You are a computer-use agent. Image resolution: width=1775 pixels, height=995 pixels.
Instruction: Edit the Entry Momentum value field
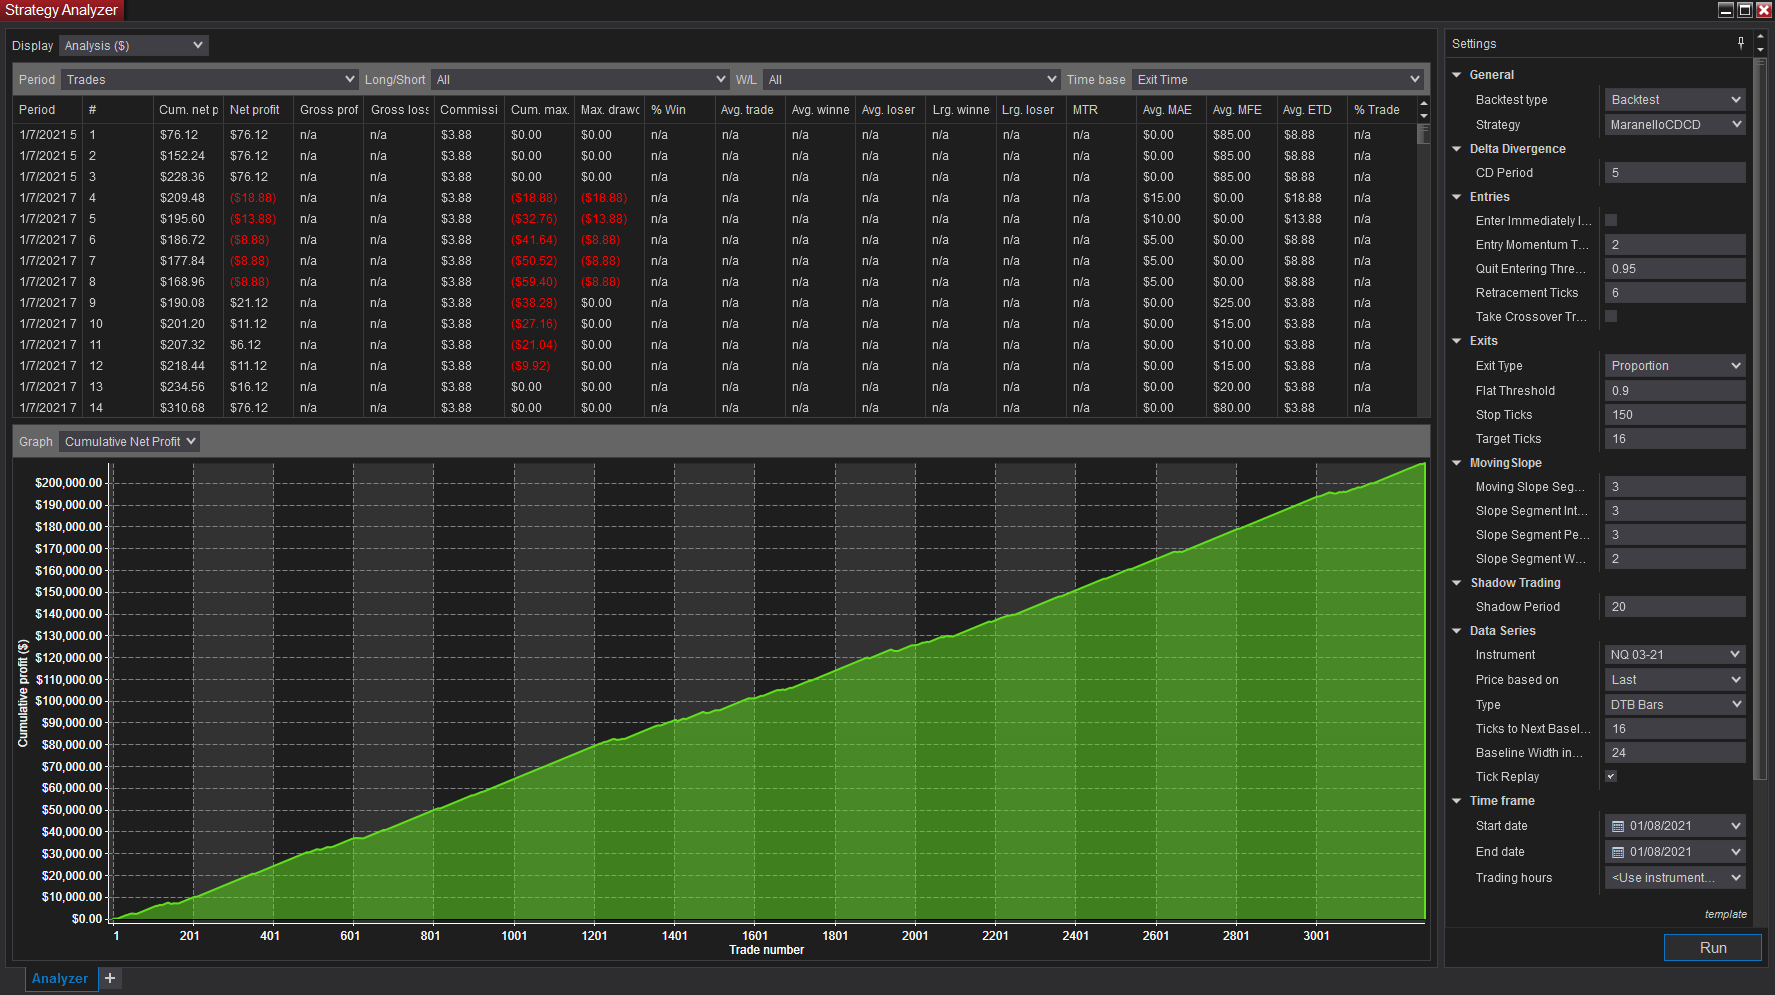(1675, 245)
